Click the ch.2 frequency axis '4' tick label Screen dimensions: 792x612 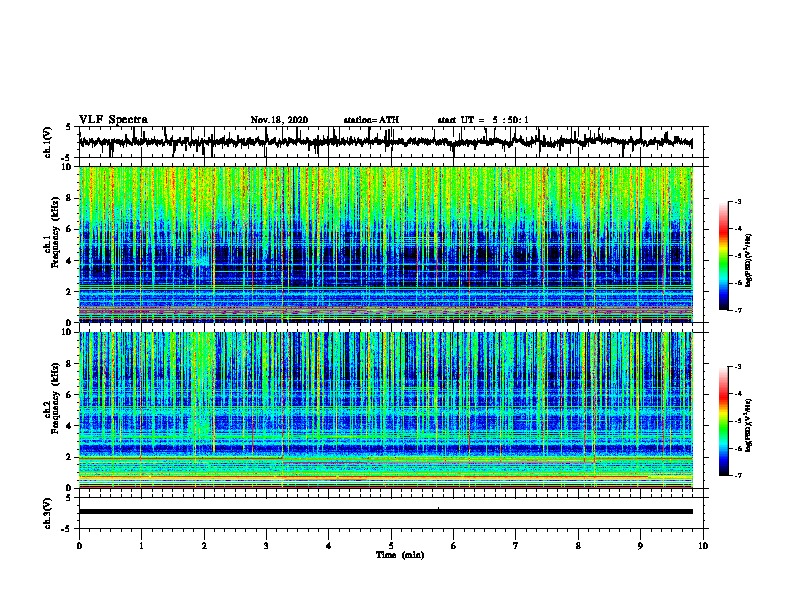(70, 426)
